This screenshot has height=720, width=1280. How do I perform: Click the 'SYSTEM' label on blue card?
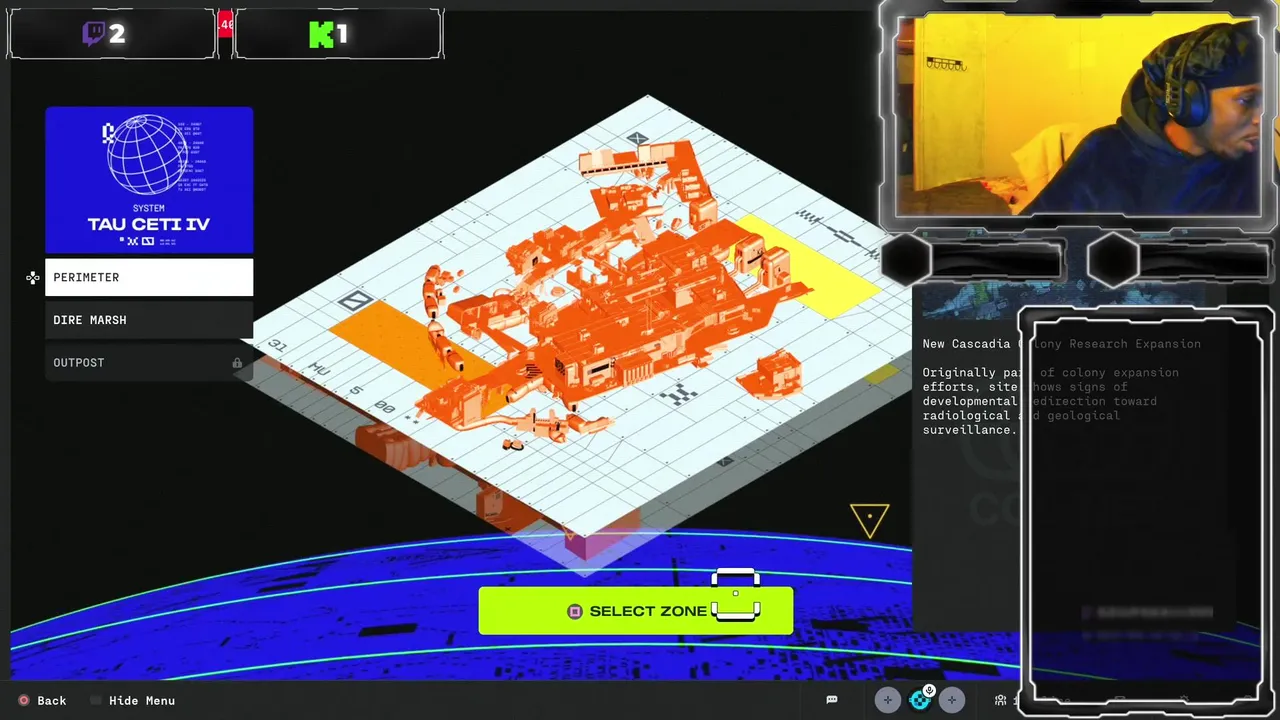[149, 208]
